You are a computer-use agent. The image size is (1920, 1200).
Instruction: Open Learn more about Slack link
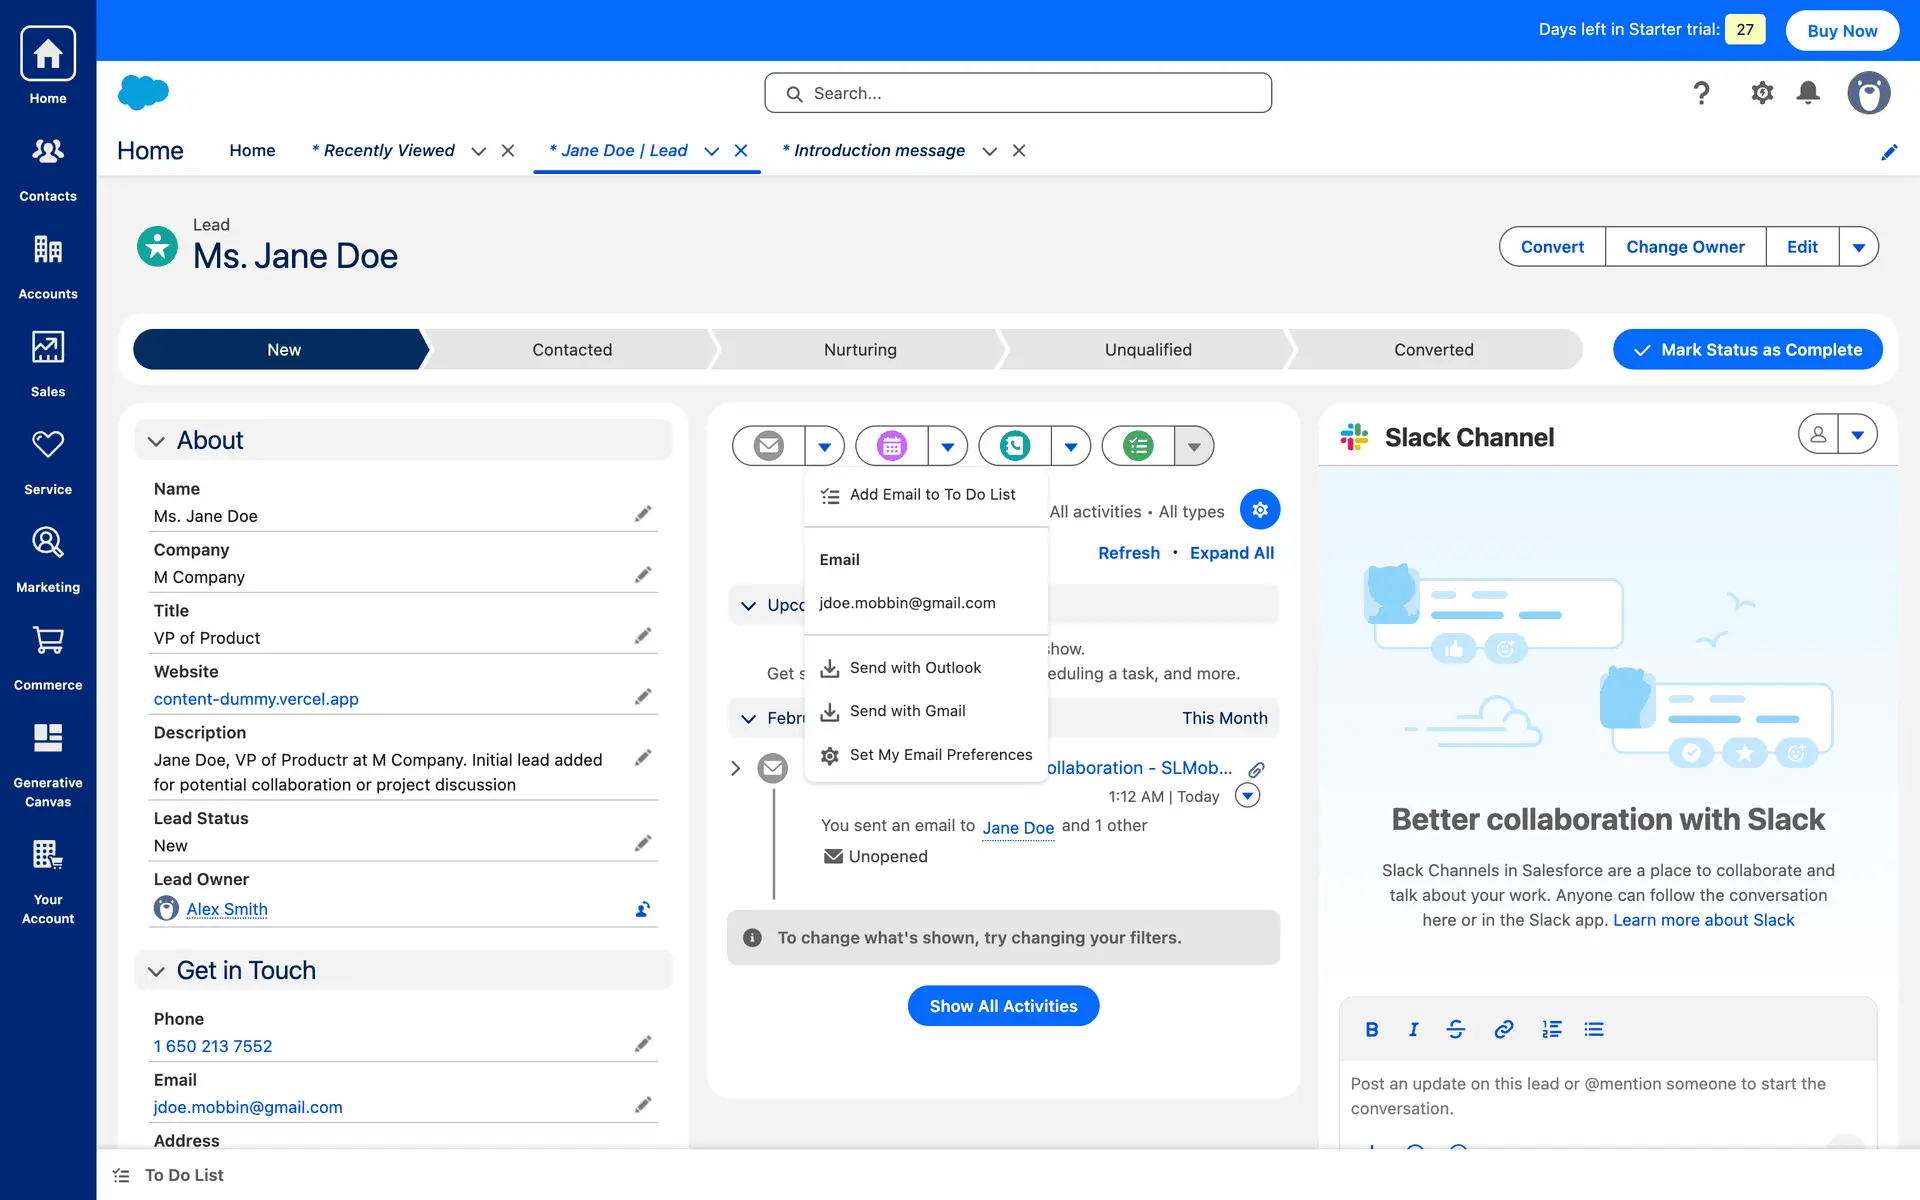pos(1703,920)
